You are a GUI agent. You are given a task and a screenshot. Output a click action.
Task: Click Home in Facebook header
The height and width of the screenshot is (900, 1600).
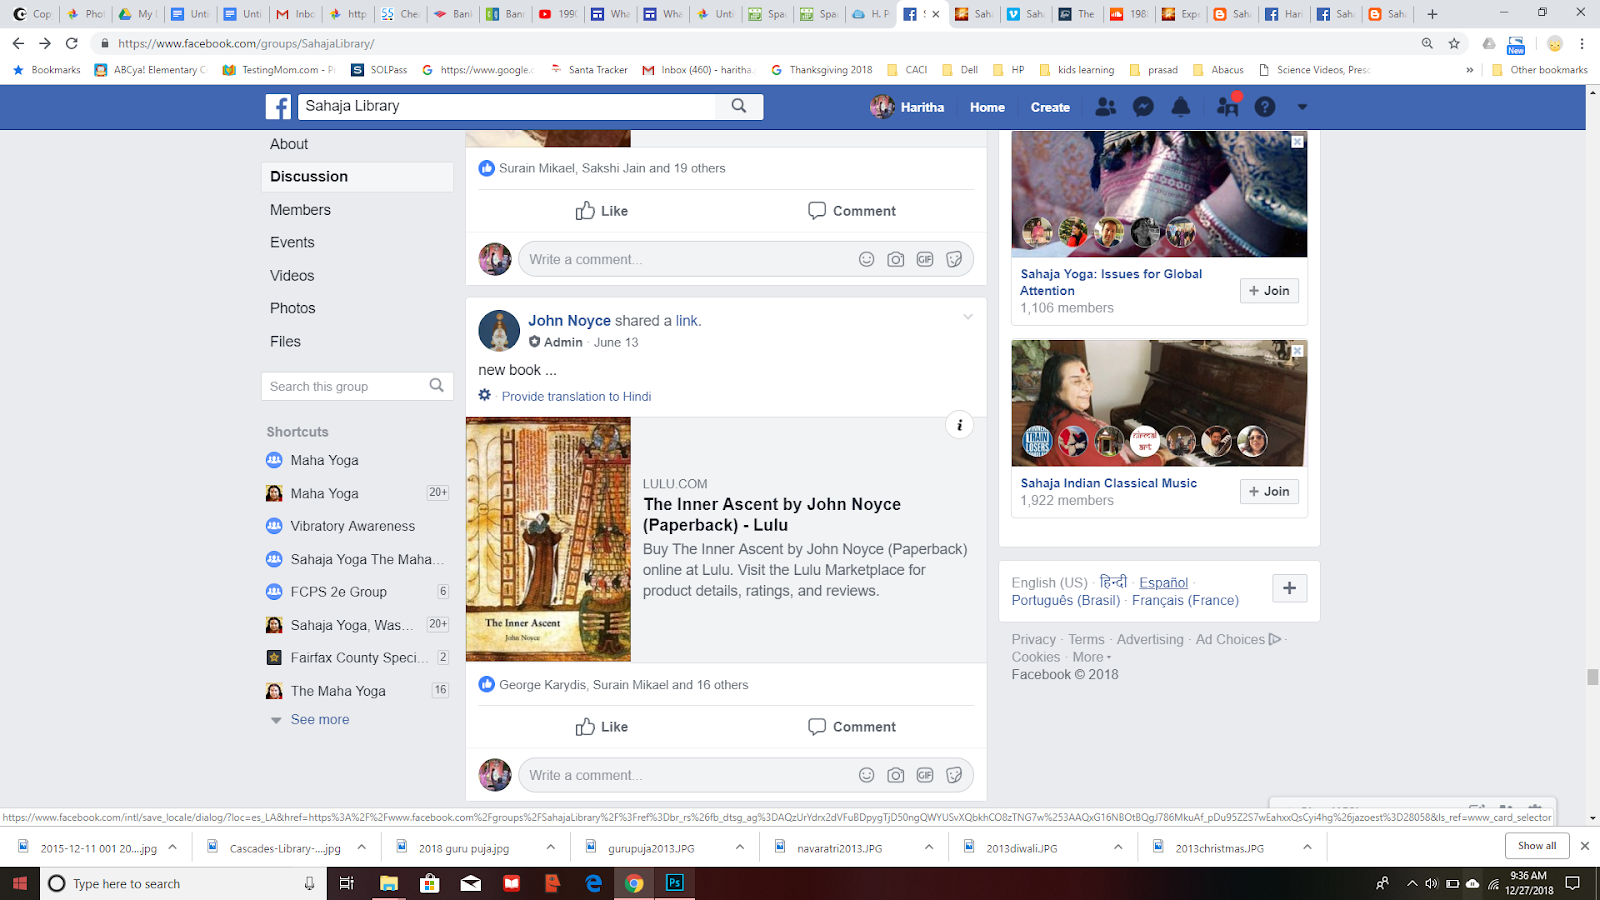987,107
